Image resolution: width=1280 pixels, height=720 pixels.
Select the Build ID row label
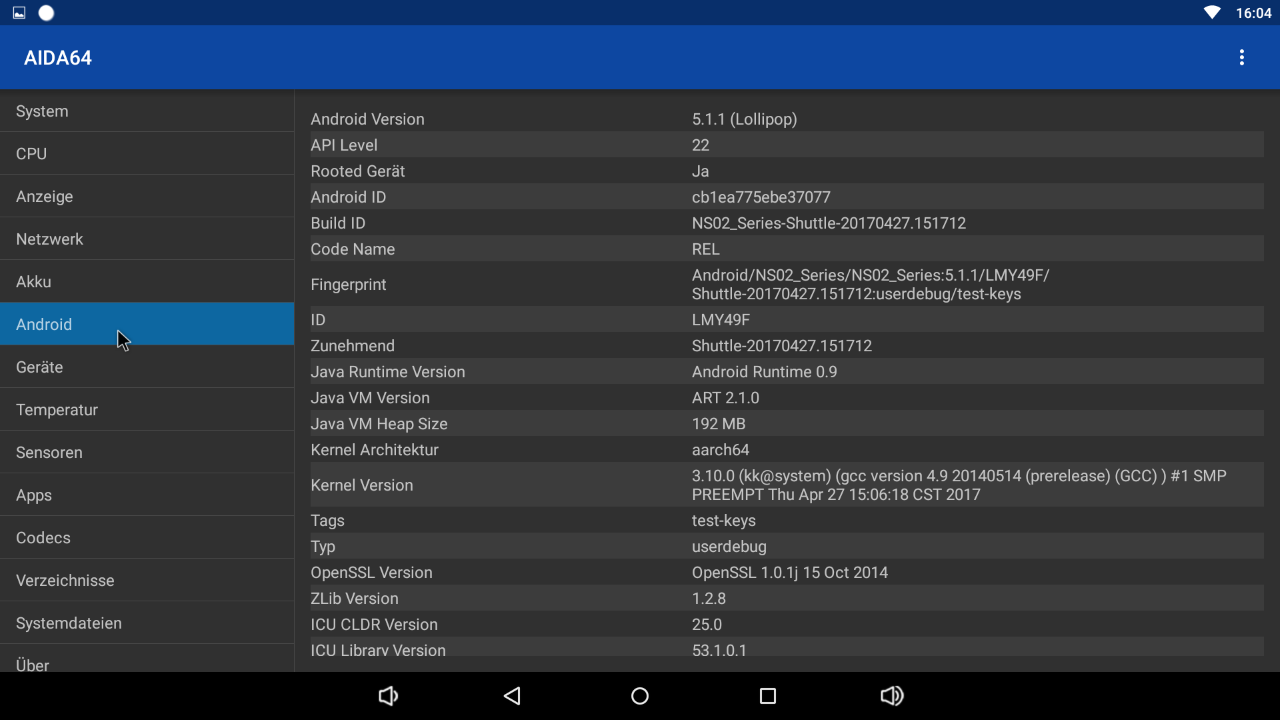pyautogui.click(x=338, y=223)
